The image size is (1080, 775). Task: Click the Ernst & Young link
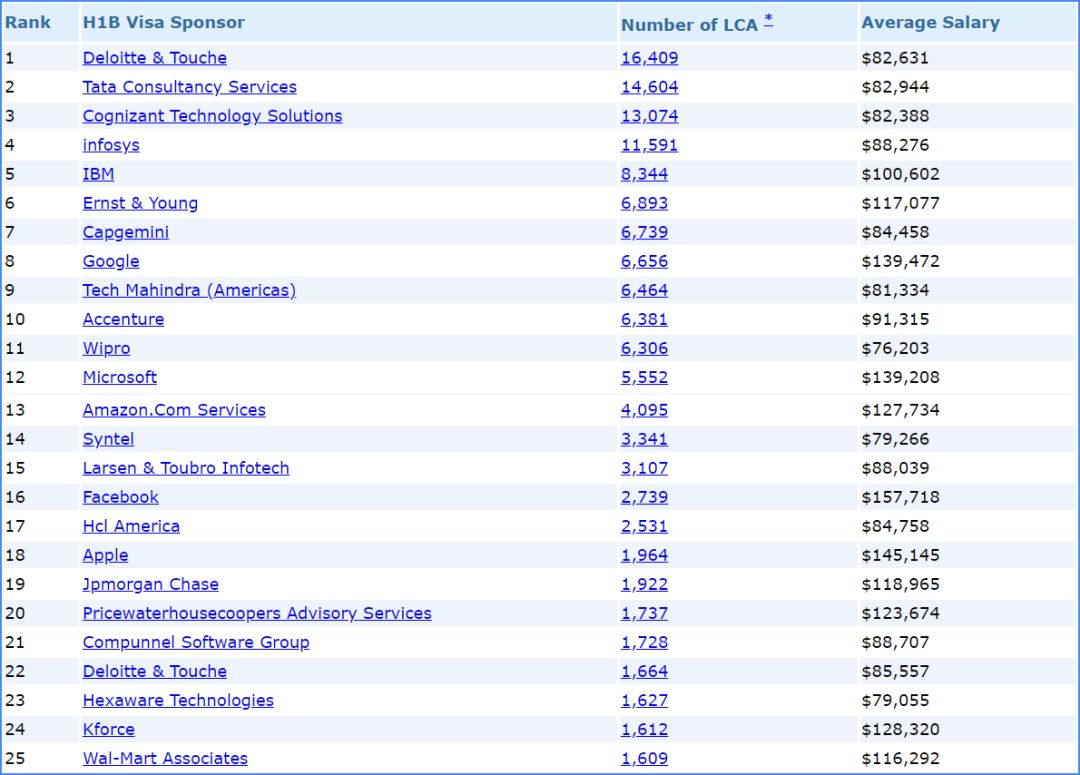tap(140, 203)
